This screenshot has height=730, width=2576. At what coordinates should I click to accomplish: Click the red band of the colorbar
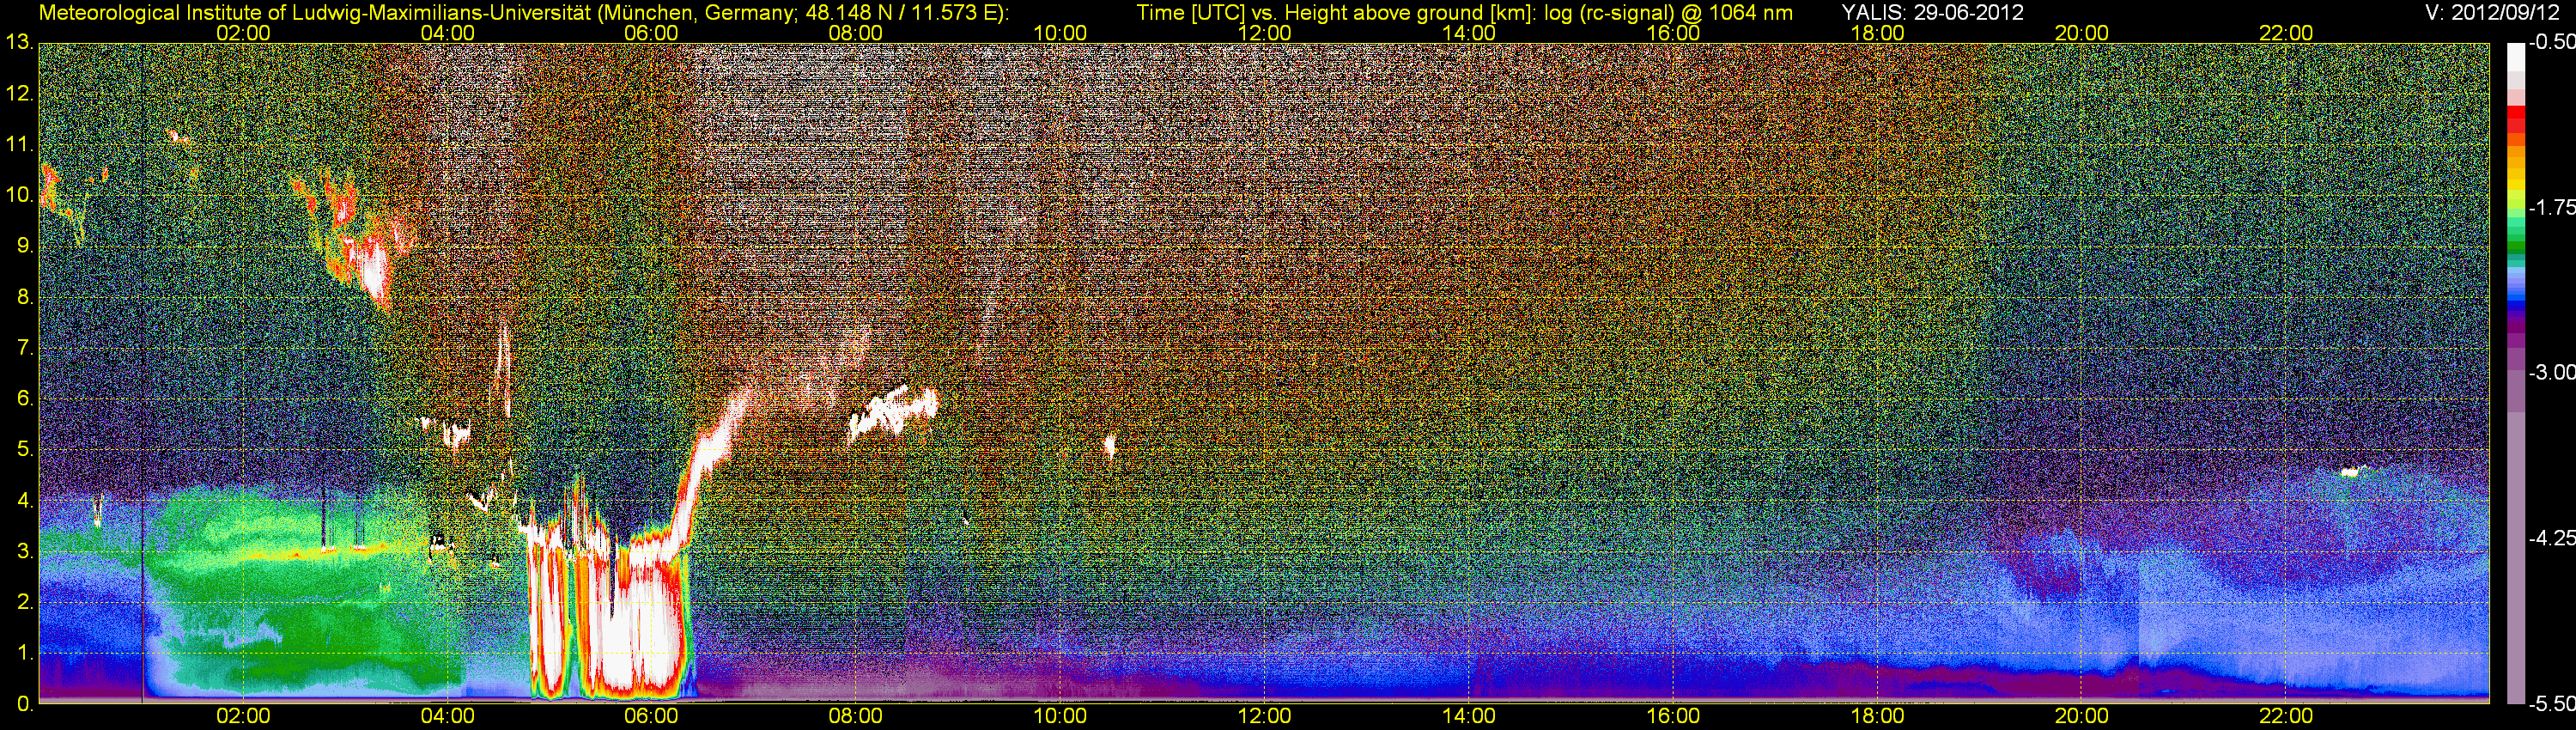[2516, 120]
